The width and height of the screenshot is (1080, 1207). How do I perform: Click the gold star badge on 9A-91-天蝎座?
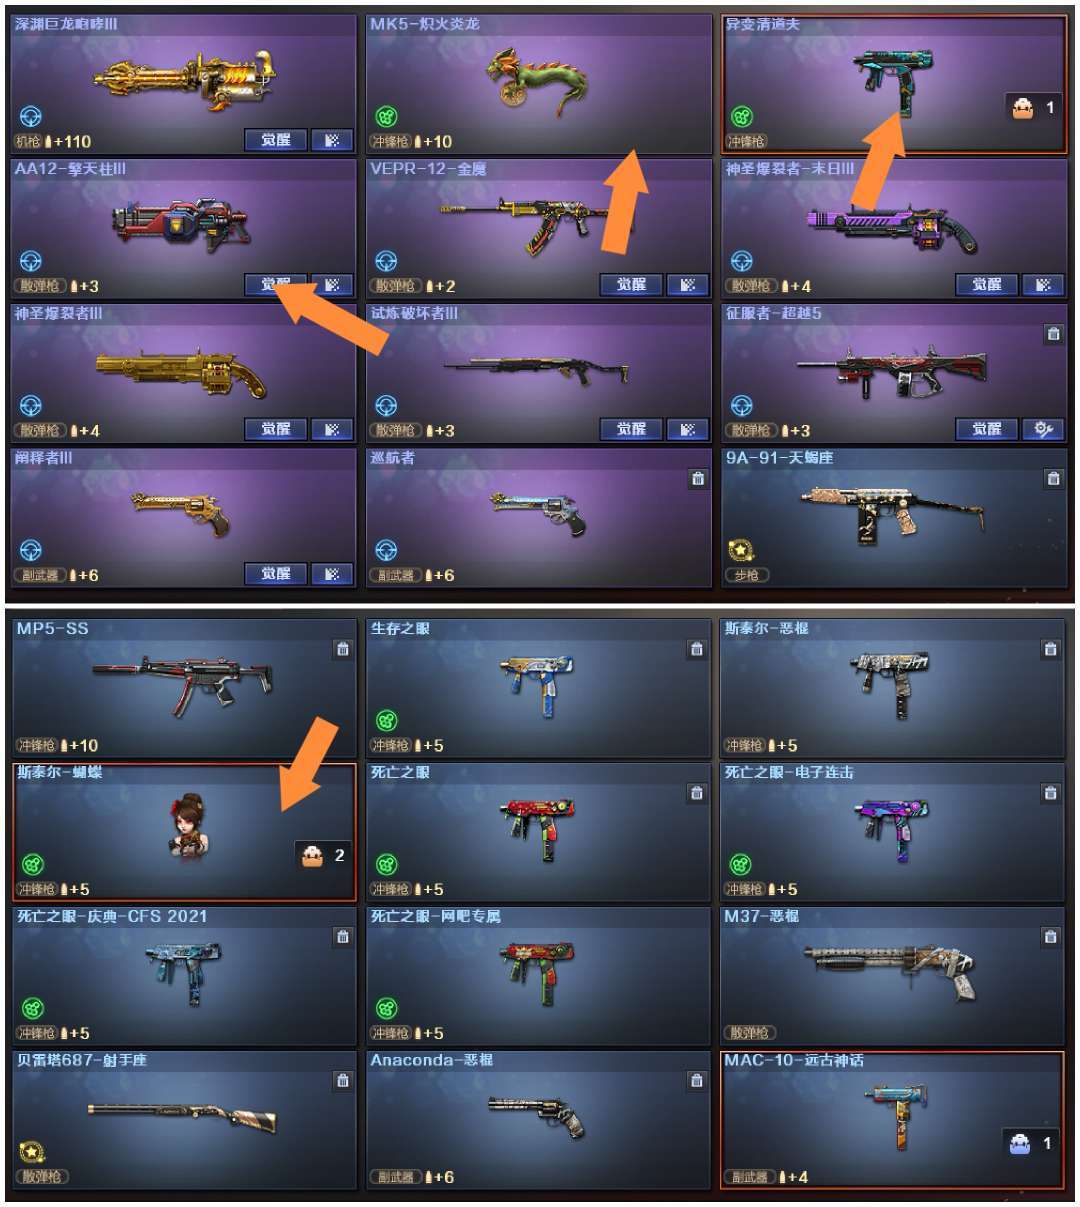click(741, 551)
